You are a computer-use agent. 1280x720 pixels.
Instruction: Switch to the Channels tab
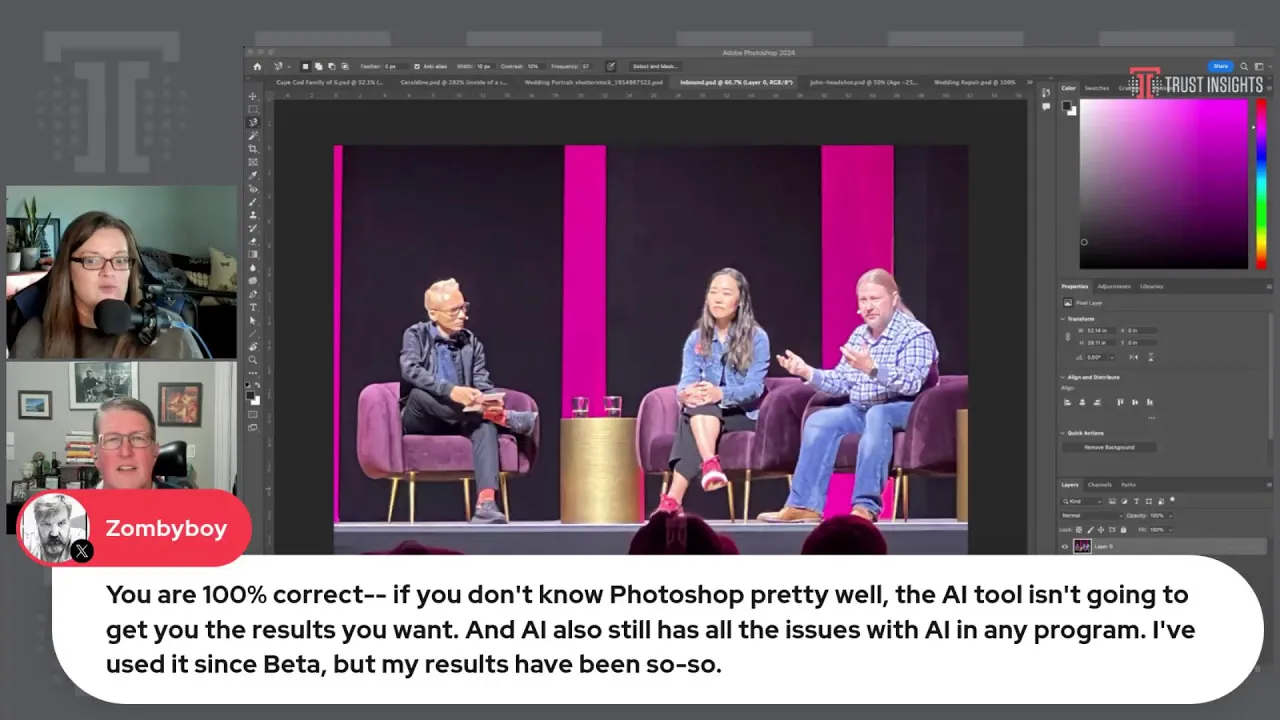1099,485
